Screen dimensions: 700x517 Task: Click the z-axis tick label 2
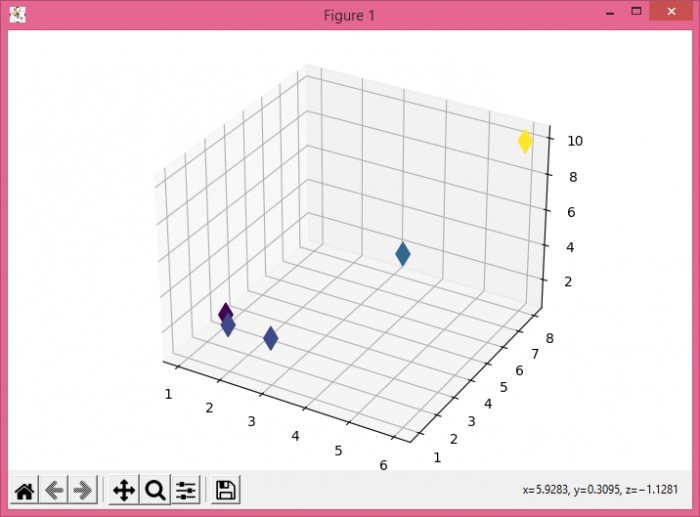click(x=568, y=282)
